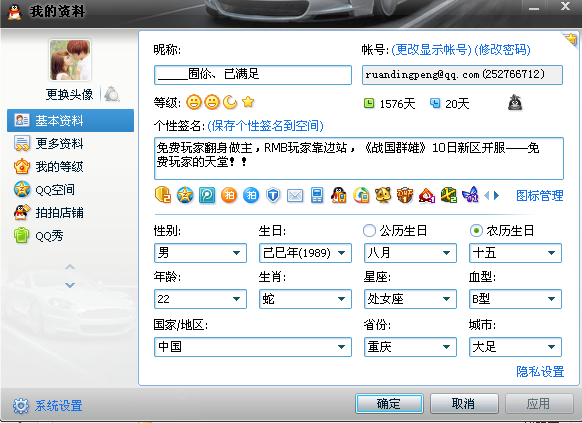The image size is (582, 423).
Task: Click the star level icon
Action: pyautogui.click(x=248, y=102)
